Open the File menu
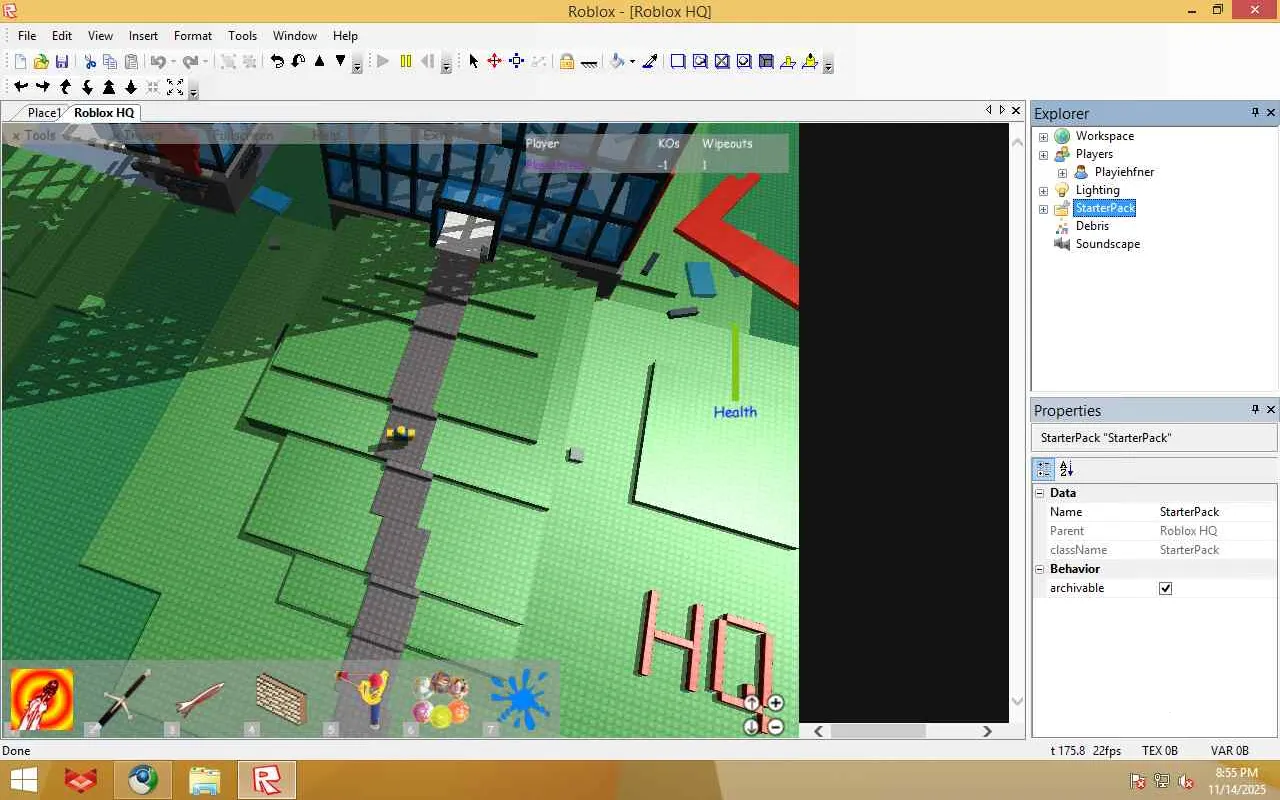Viewport: 1280px width, 800px height. tap(27, 35)
